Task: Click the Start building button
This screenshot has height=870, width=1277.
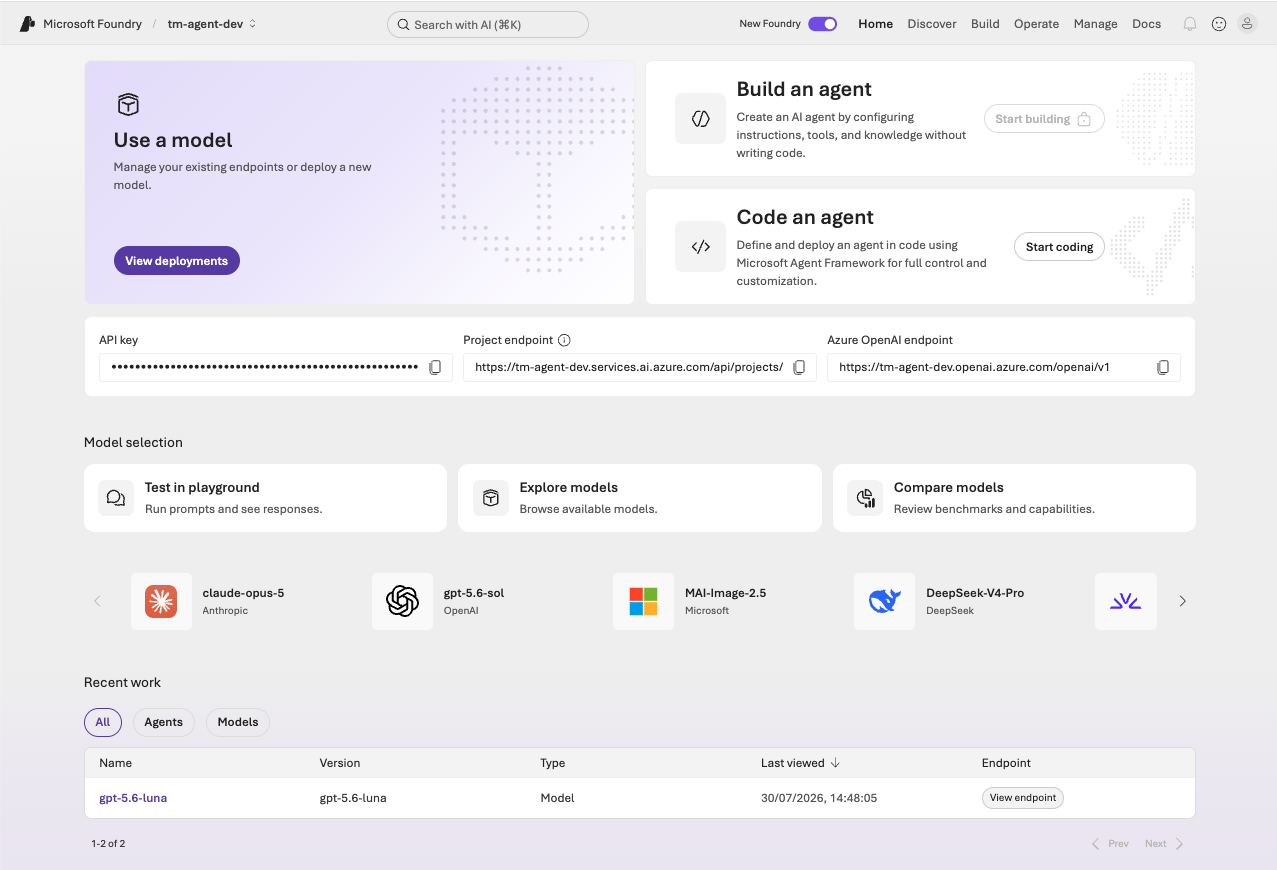Action: pyautogui.click(x=1044, y=119)
